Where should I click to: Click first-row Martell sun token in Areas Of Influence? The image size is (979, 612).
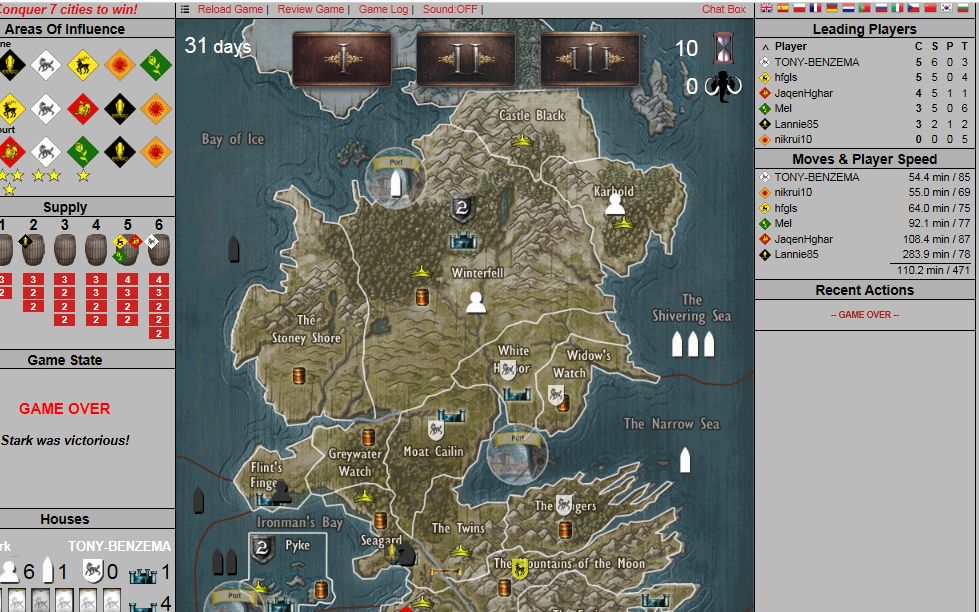[120, 64]
